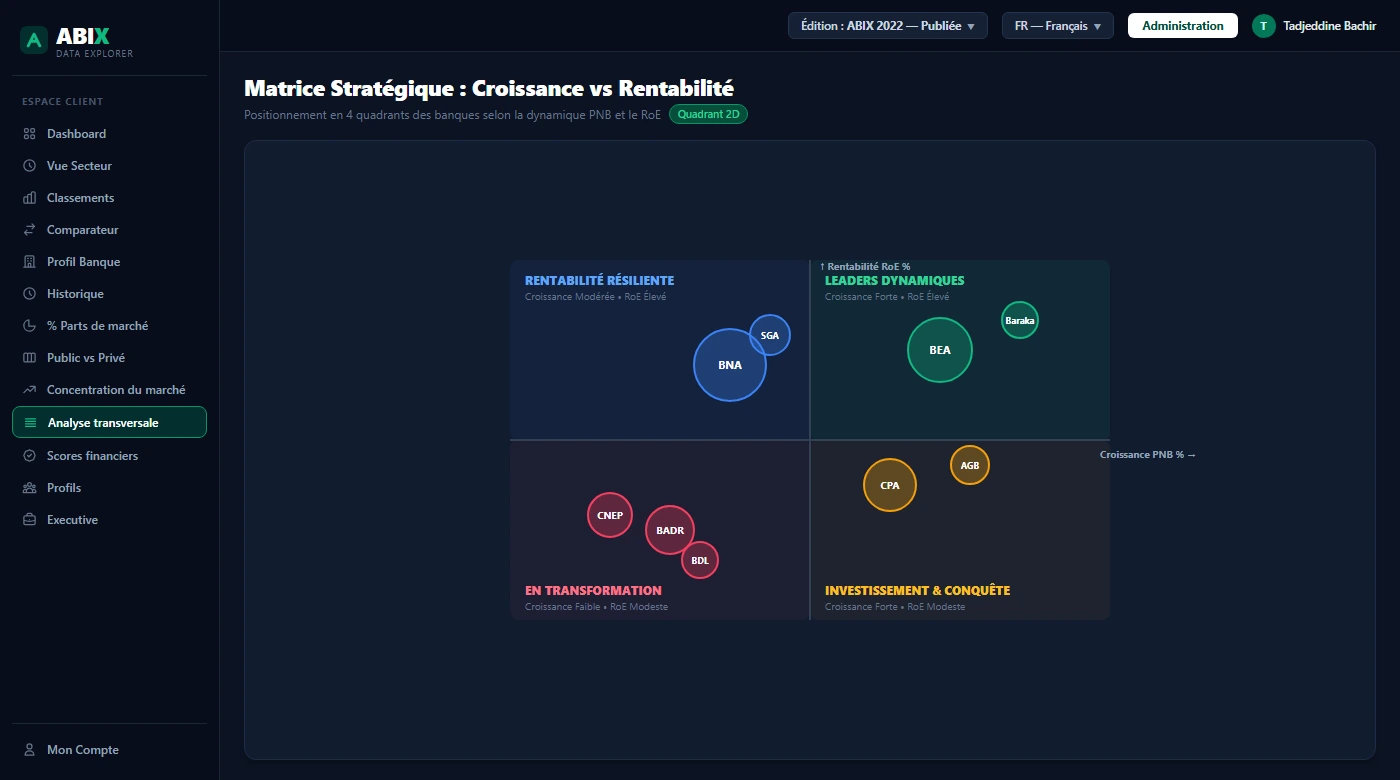Select Comparateur in the sidebar
The height and width of the screenshot is (780, 1400).
tap(109, 230)
